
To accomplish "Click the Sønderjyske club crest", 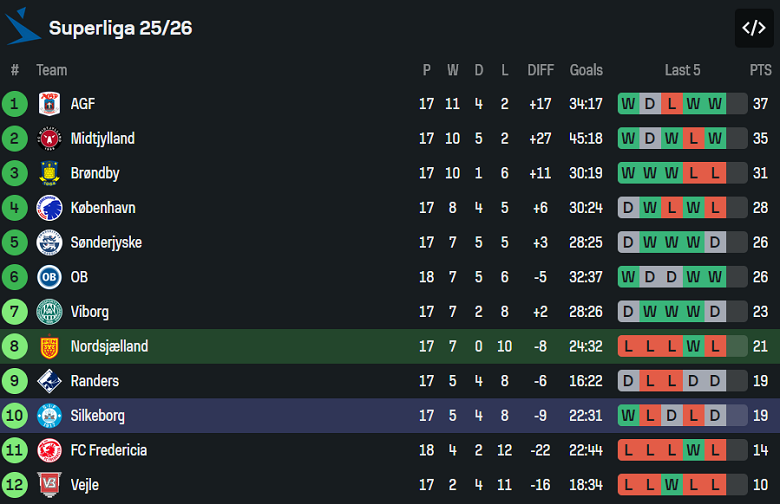I will tap(49, 243).
